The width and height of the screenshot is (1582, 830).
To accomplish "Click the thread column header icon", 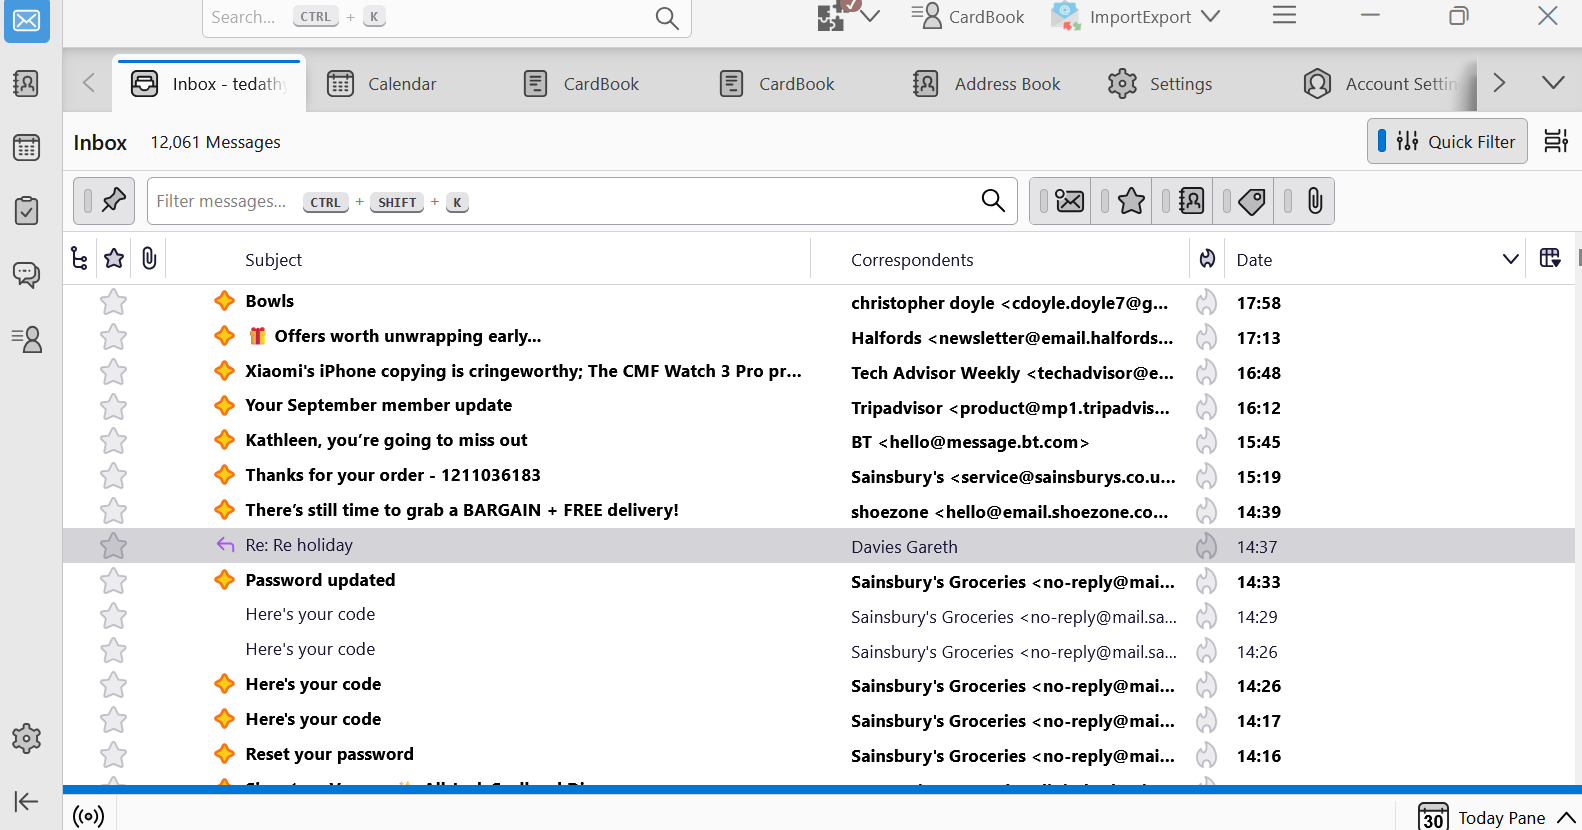I will 80,259.
